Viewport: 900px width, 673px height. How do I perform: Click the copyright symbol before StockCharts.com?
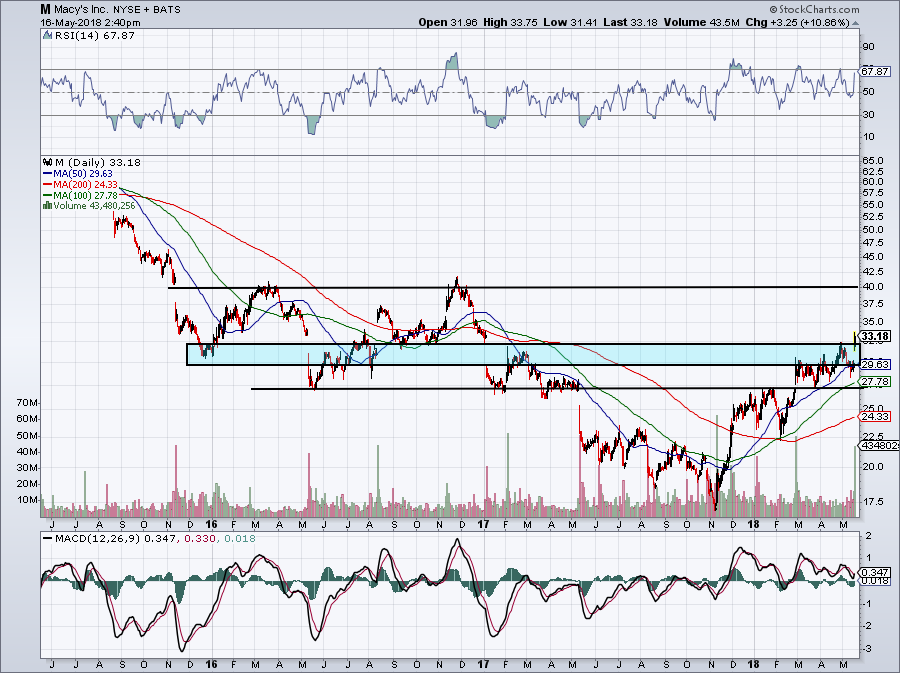[773, 9]
